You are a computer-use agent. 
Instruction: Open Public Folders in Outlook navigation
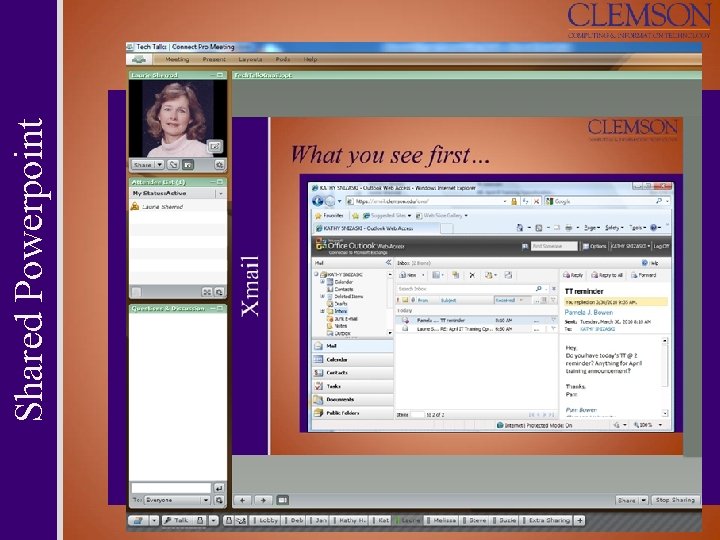[353, 413]
